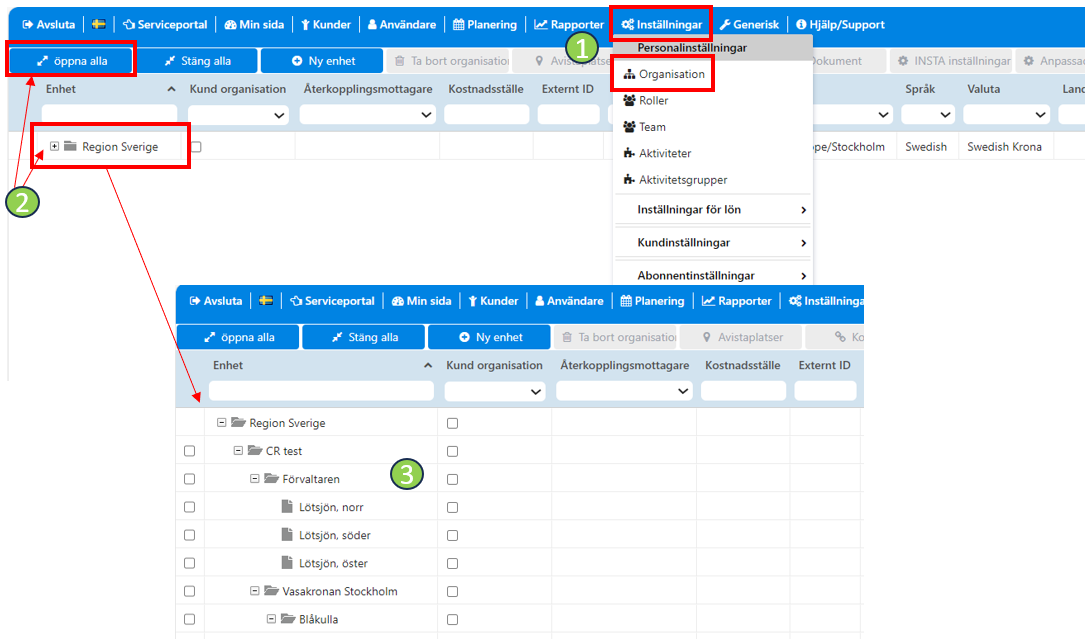Click Ny enhet above the expanded tree
Screen dimensions: 1085x639
490,337
